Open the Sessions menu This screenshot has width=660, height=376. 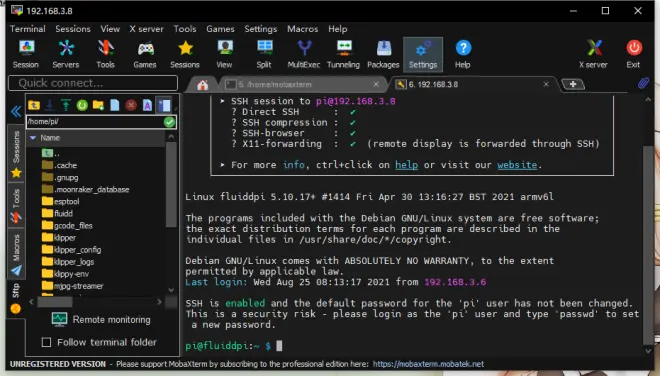73,29
